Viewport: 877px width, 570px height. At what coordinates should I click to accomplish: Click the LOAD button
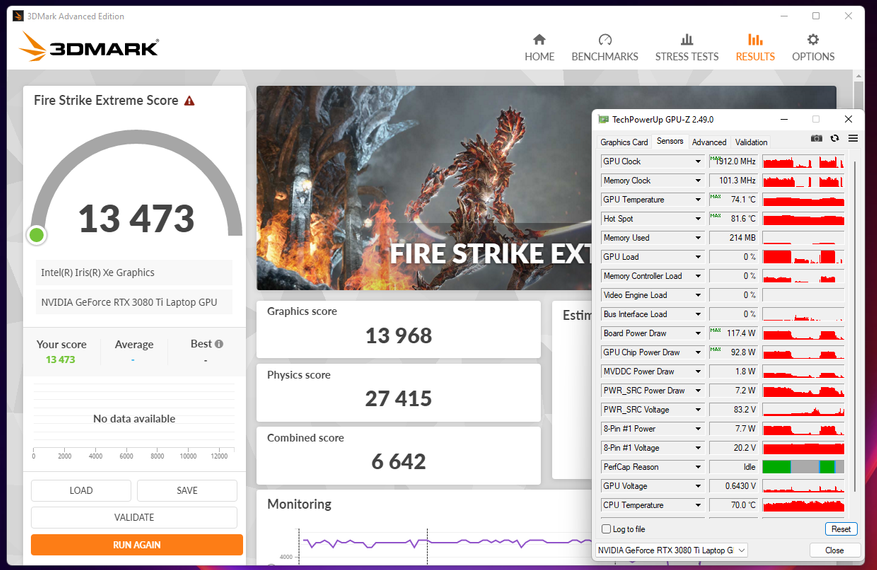81,491
